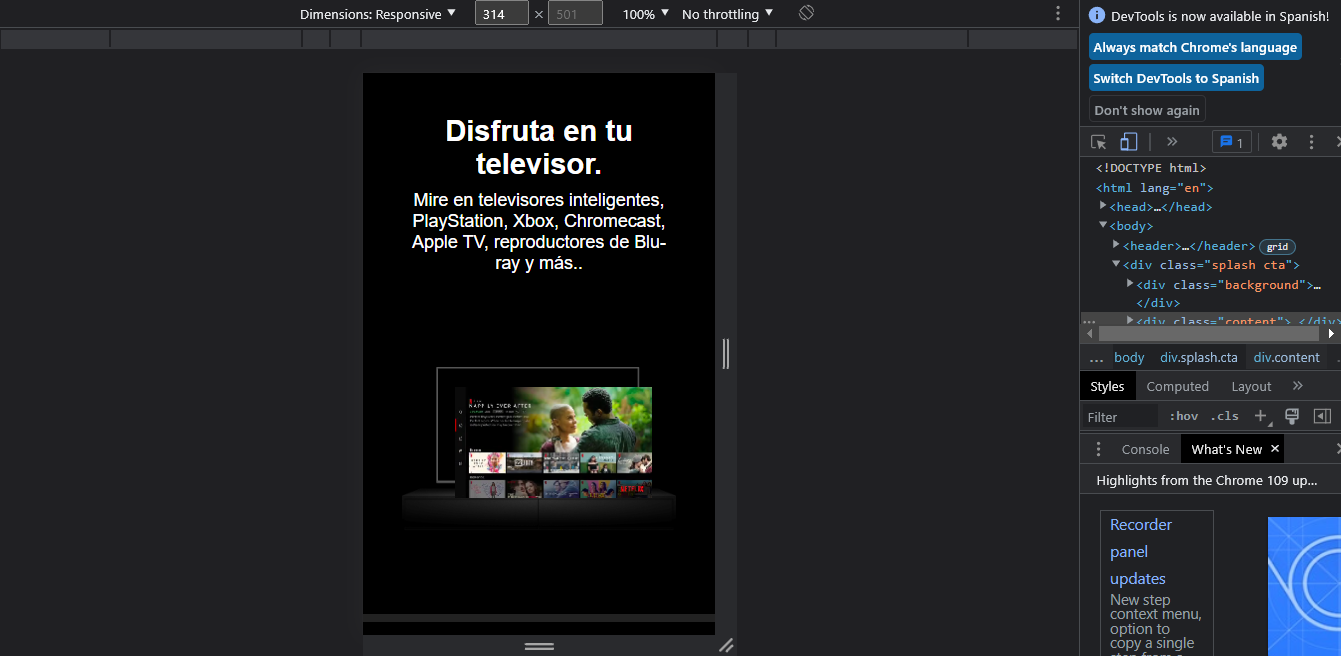The image size is (1341, 656).
Task: Toggle element hover state with :hov
Action: tap(1183, 416)
